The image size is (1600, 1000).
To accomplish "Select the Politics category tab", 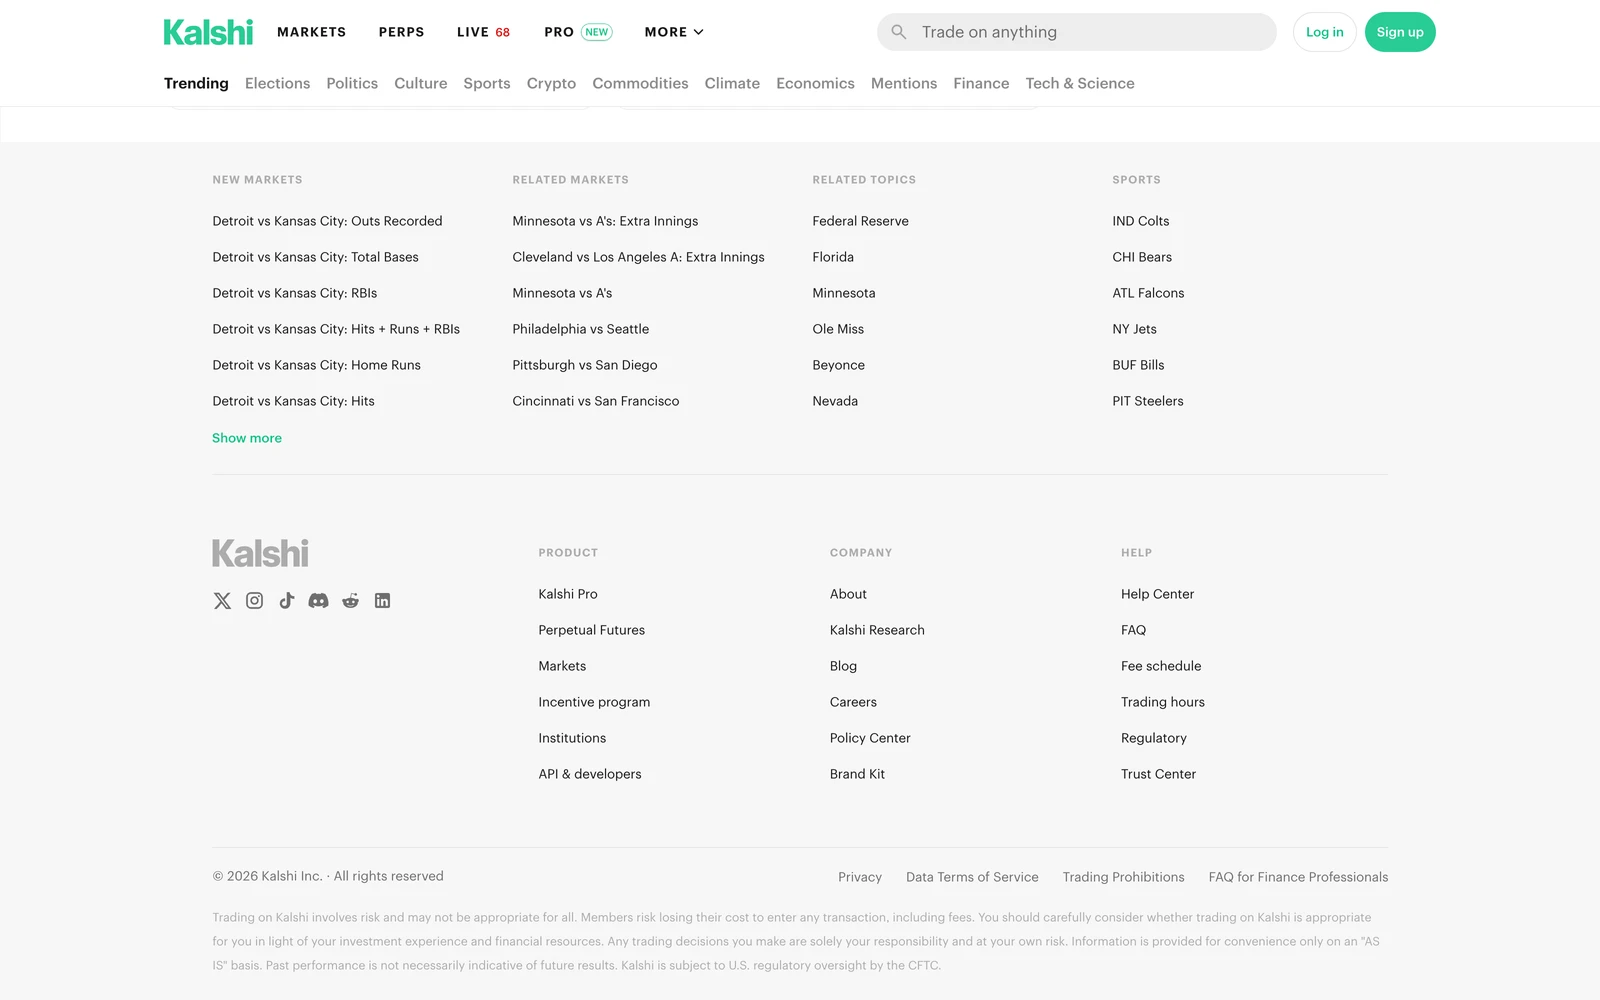I will point(352,83).
